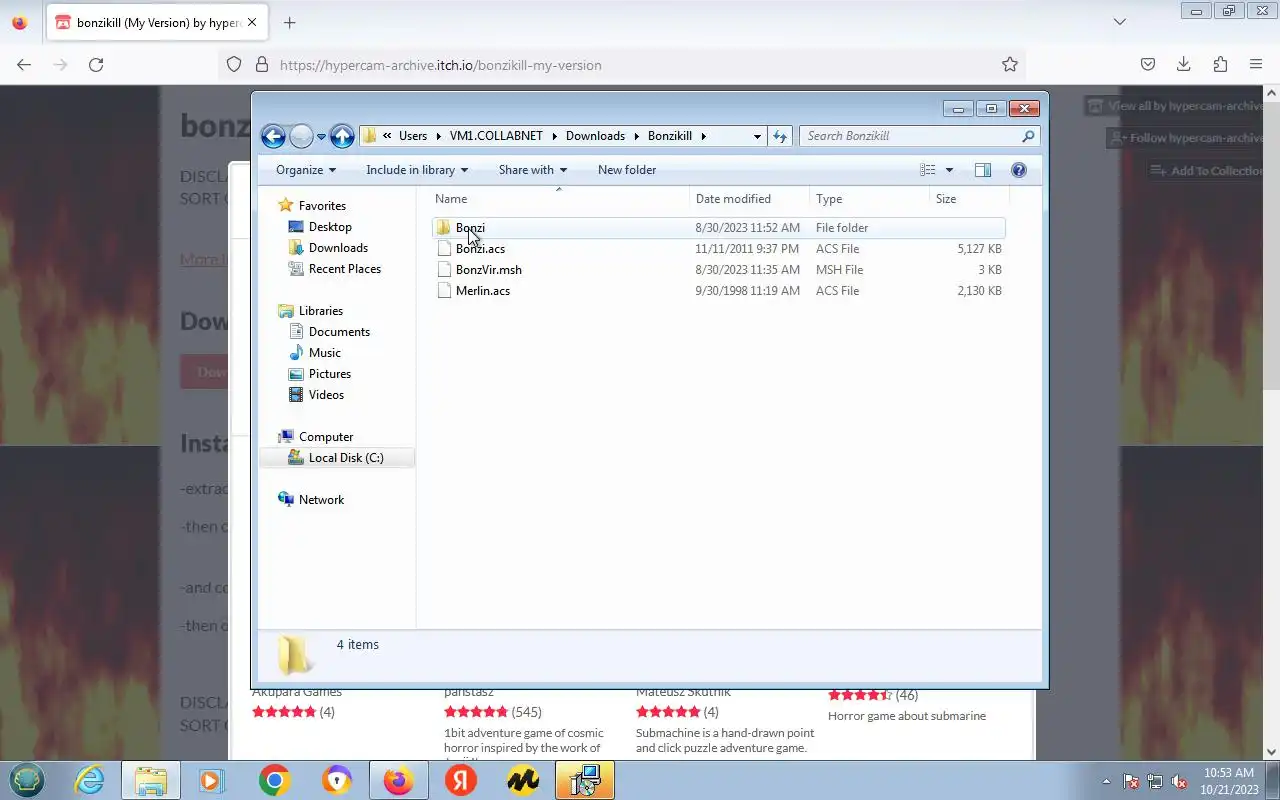
Task: Open the taskbar clock and date
Action: (x=1229, y=781)
